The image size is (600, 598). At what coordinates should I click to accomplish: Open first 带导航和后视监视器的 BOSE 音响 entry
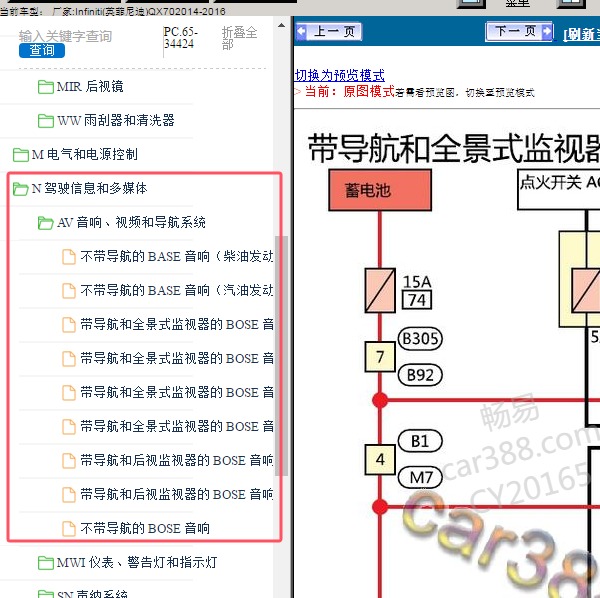coord(176,461)
